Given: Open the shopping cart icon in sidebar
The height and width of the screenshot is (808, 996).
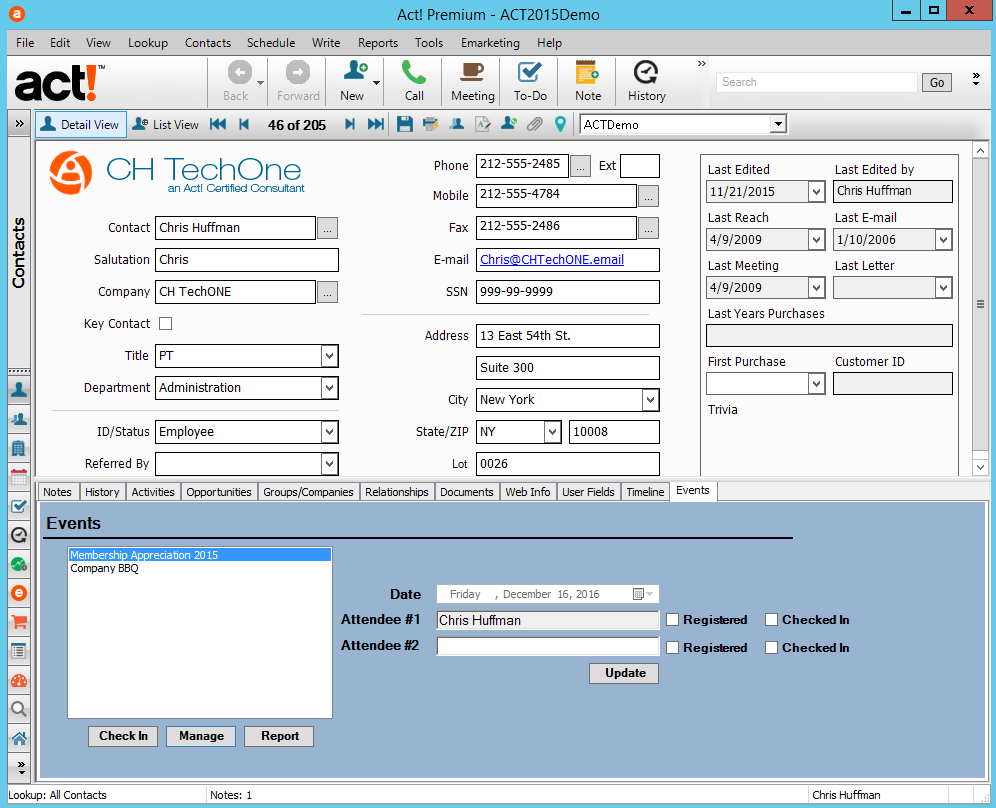Looking at the screenshot, I should 19,623.
